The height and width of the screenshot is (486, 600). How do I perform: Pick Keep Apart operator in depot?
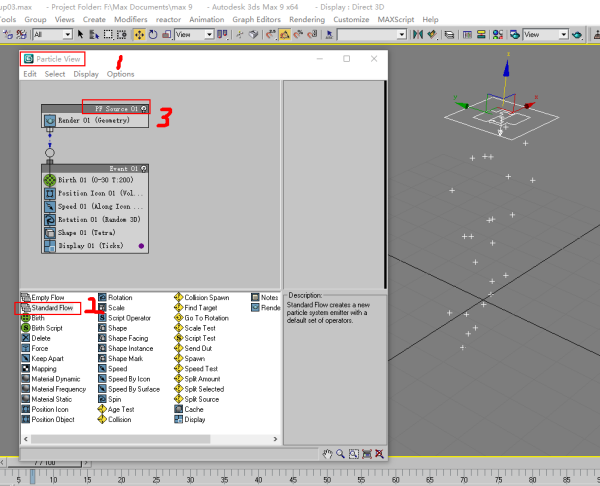[x=42, y=359]
